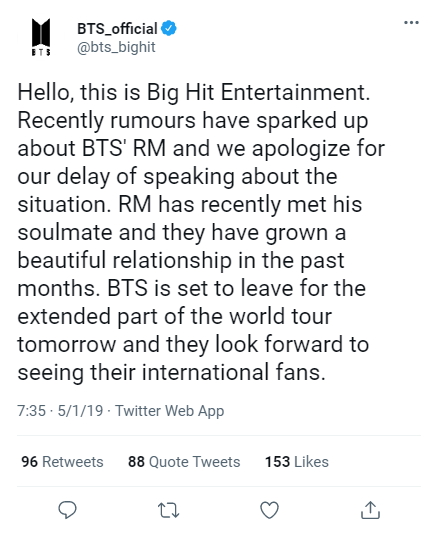Click the tweet text starting with Hello

coord(201,232)
